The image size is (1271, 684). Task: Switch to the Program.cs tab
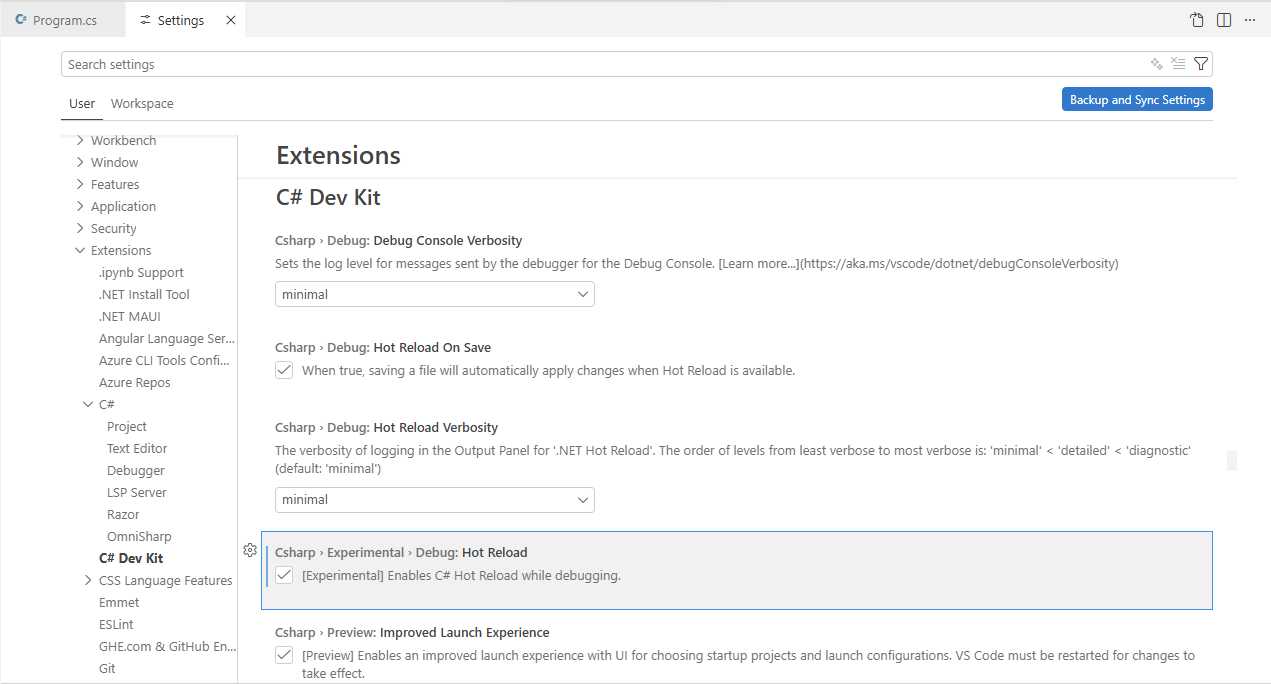(x=63, y=20)
